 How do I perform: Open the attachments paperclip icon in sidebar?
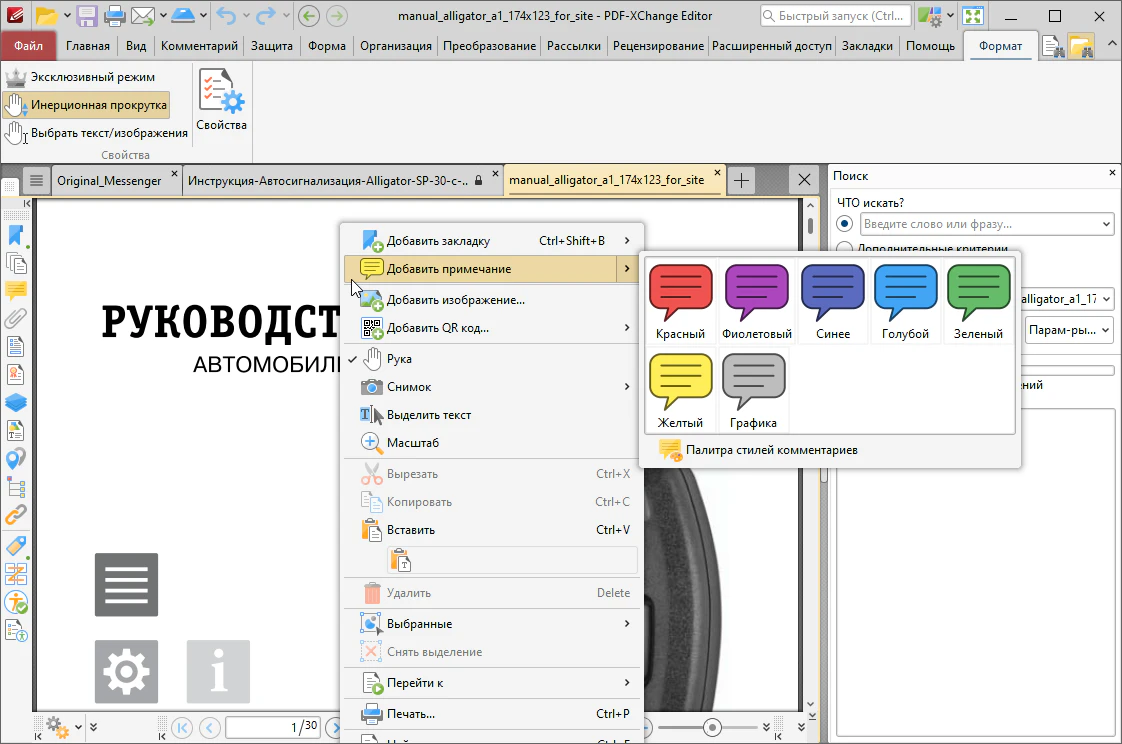pyautogui.click(x=16, y=319)
